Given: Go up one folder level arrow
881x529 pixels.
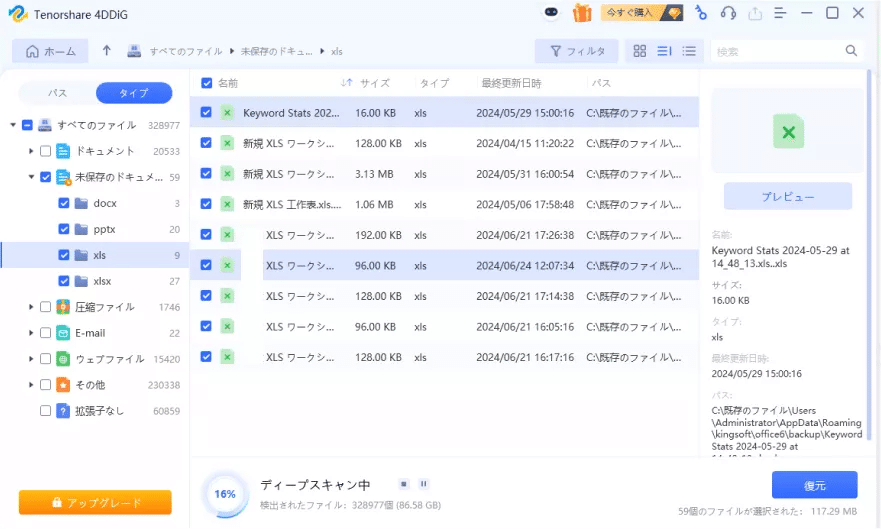Looking at the screenshot, I should coord(107,51).
